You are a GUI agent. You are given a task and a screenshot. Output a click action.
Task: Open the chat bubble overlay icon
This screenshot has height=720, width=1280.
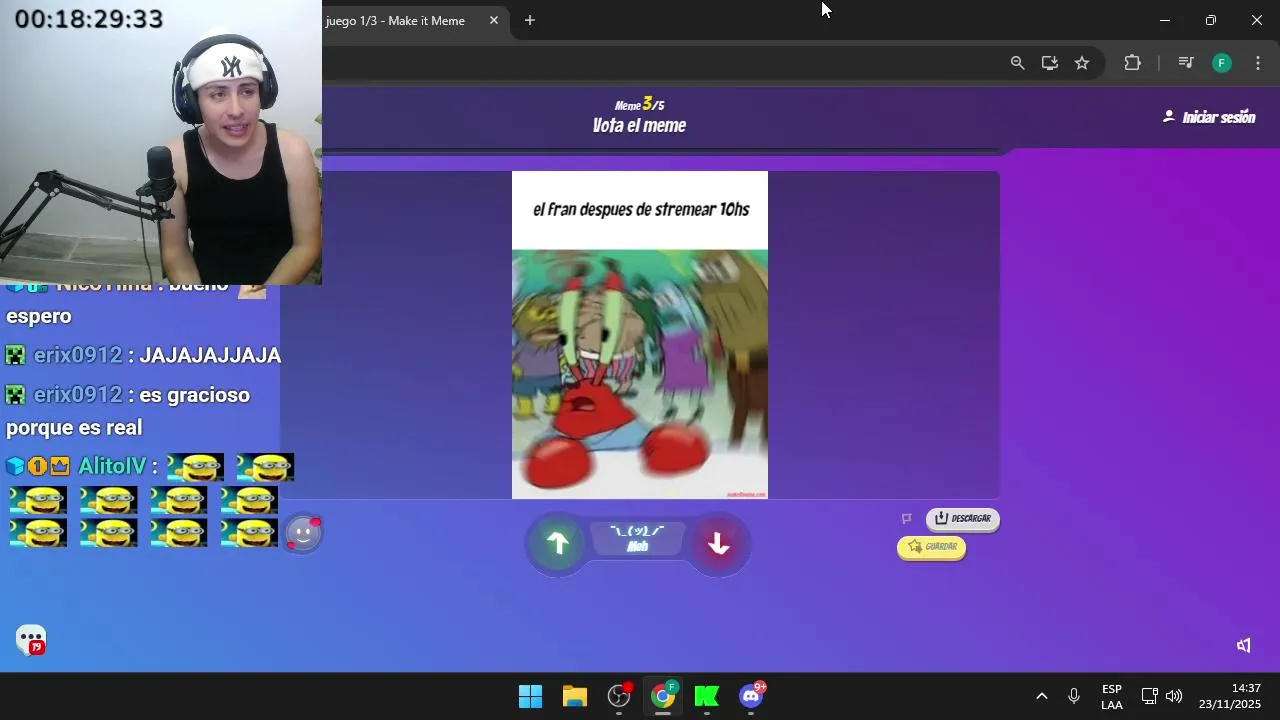click(31, 640)
